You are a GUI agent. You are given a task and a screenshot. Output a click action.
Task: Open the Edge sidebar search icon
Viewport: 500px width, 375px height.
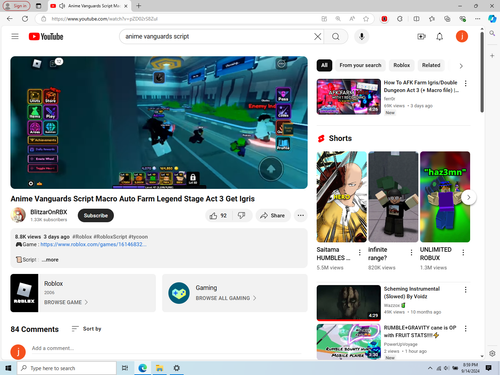[x=492, y=33]
